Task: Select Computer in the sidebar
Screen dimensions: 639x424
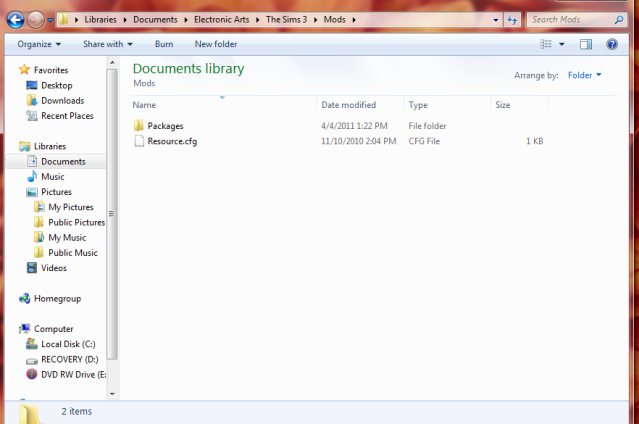Action: click(53, 329)
